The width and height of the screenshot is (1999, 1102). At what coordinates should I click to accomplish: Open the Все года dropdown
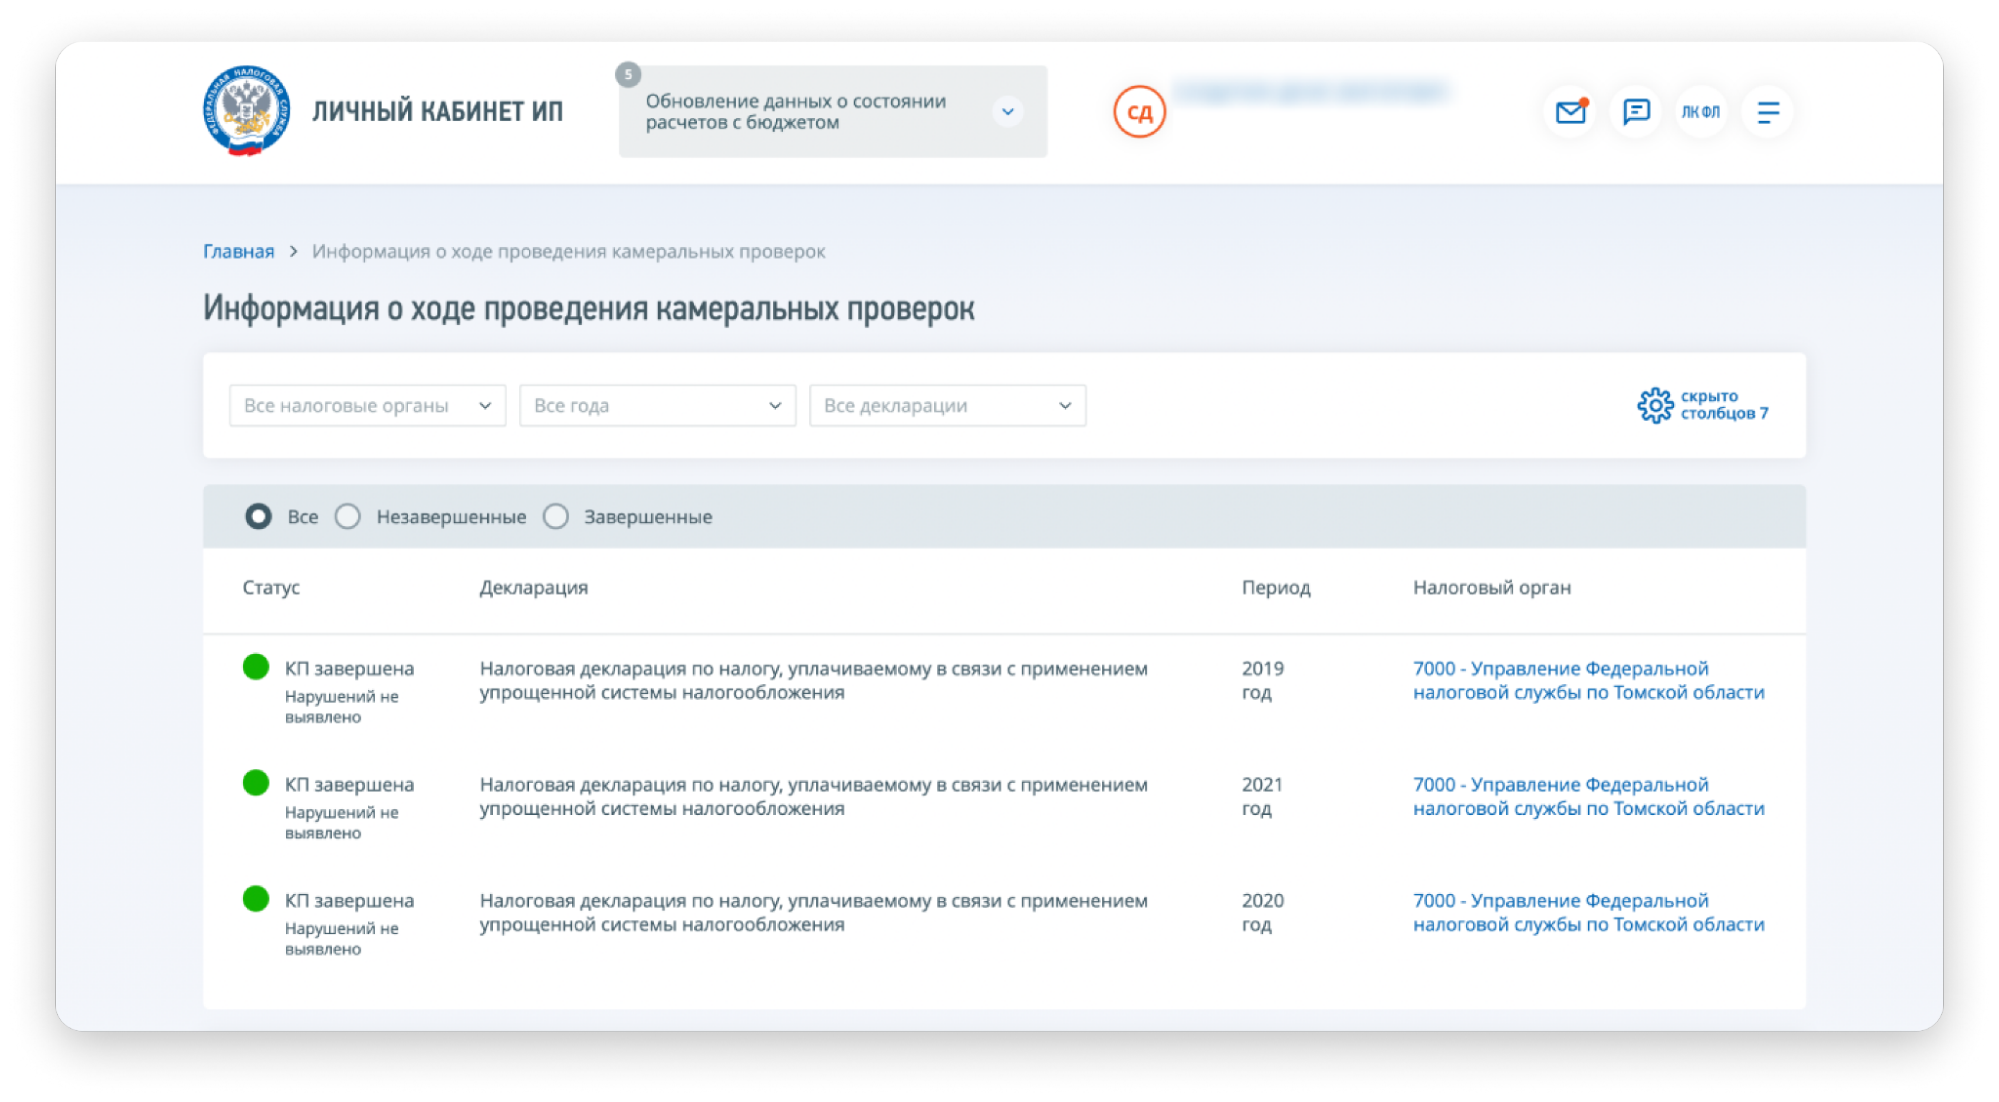coord(658,405)
